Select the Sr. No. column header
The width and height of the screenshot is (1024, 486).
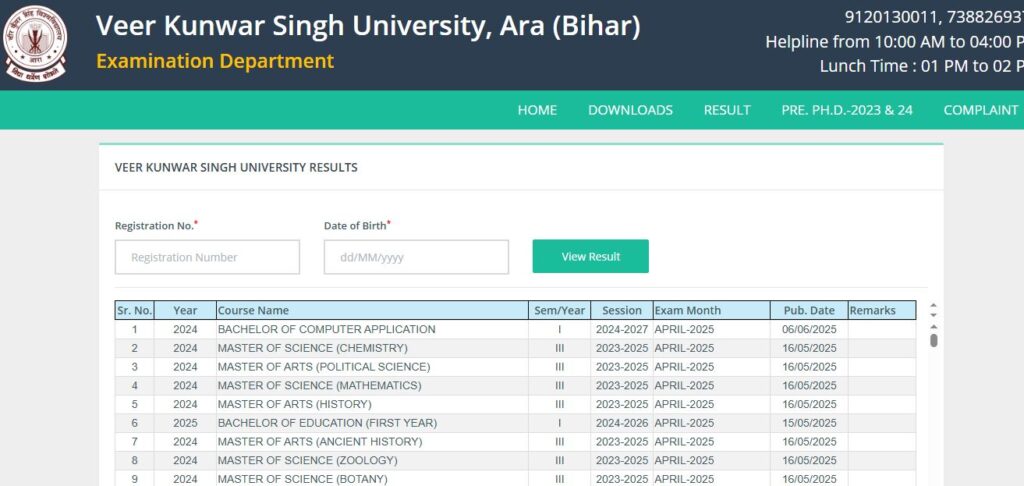[x=135, y=310]
